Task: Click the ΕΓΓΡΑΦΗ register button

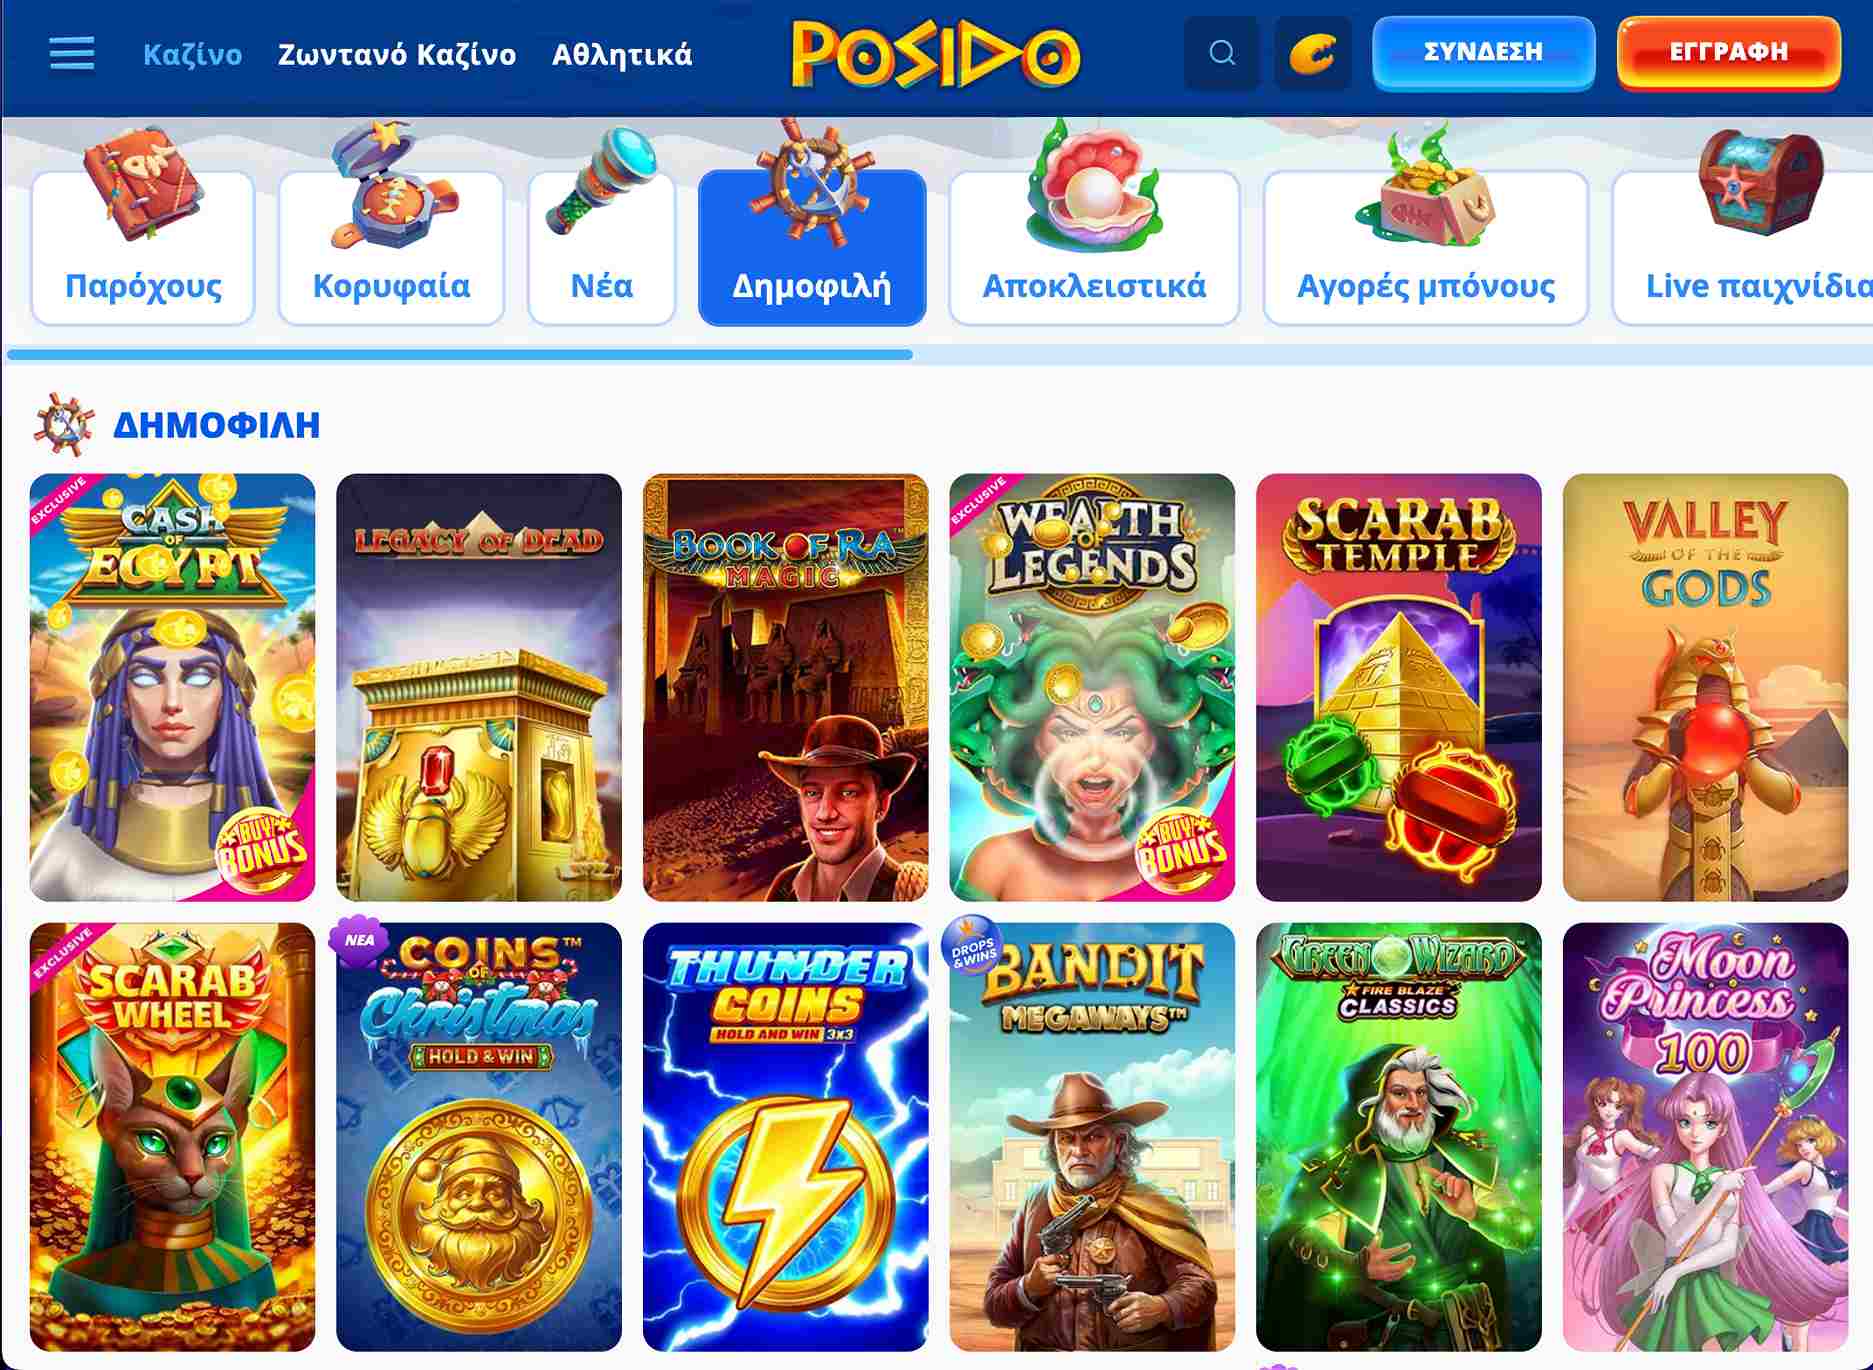Action: pyautogui.click(x=1728, y=53)
